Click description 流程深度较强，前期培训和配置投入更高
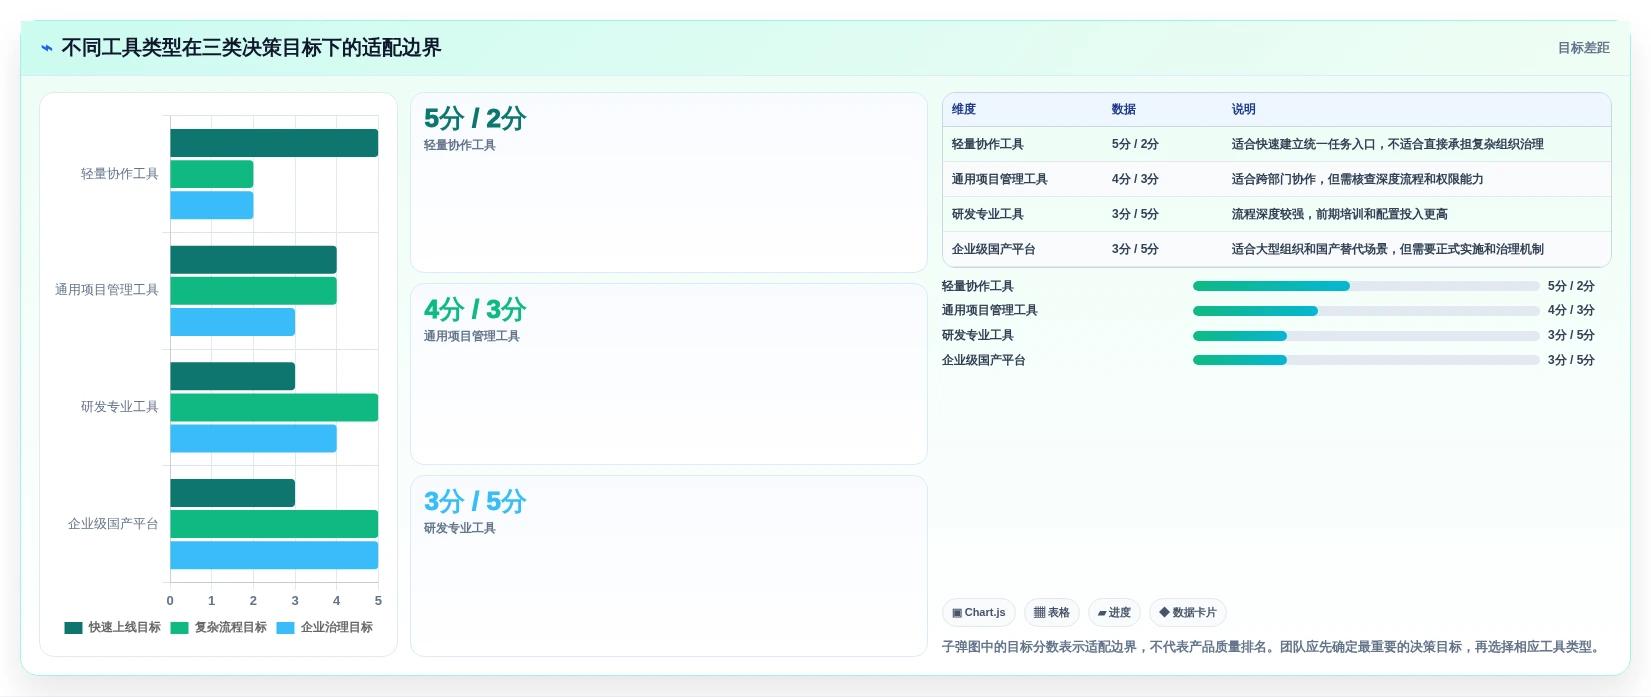Screen dimensions: 1651x697 click(1340, 214)
